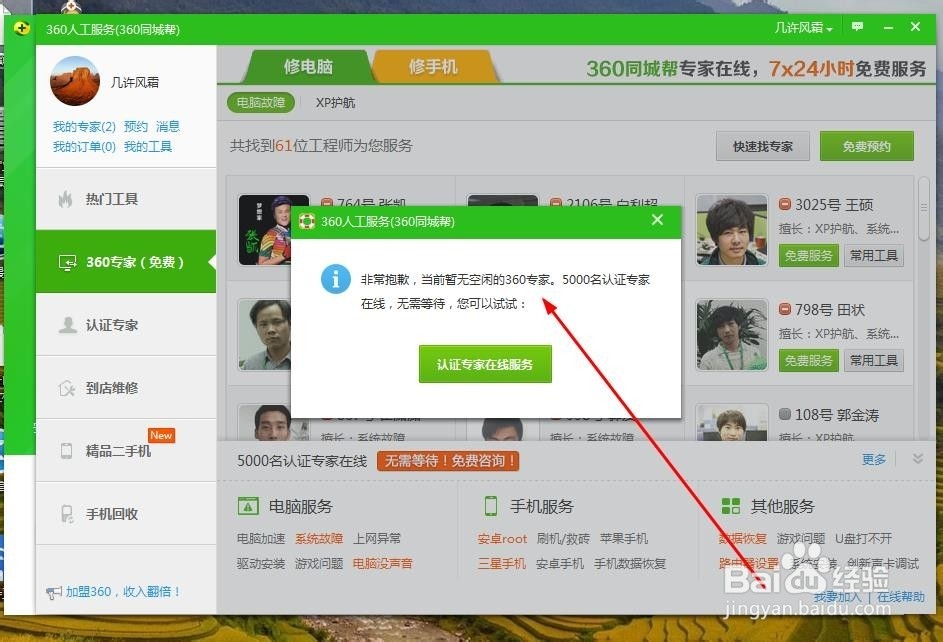Click the blue info icon in dialog

point(336,279)
